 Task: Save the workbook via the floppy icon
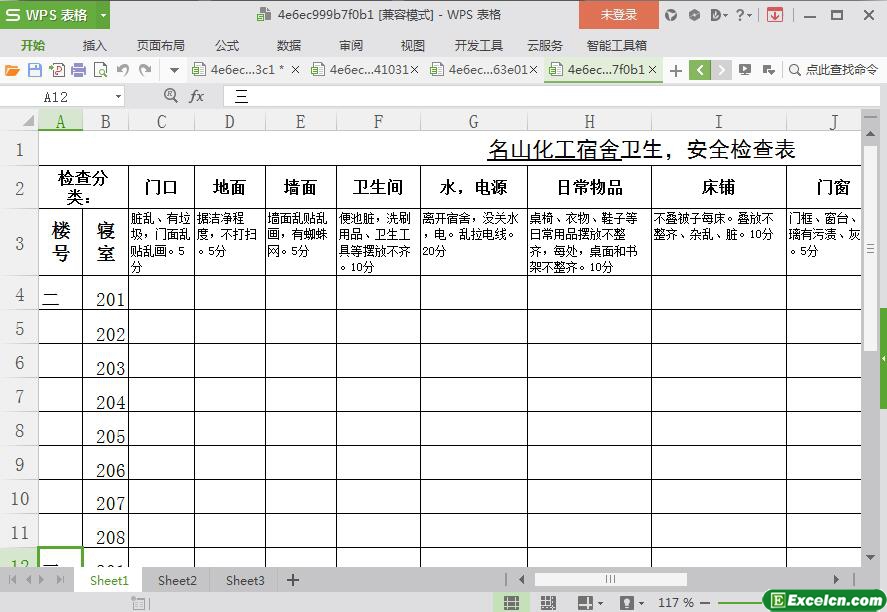pos(35,70)
